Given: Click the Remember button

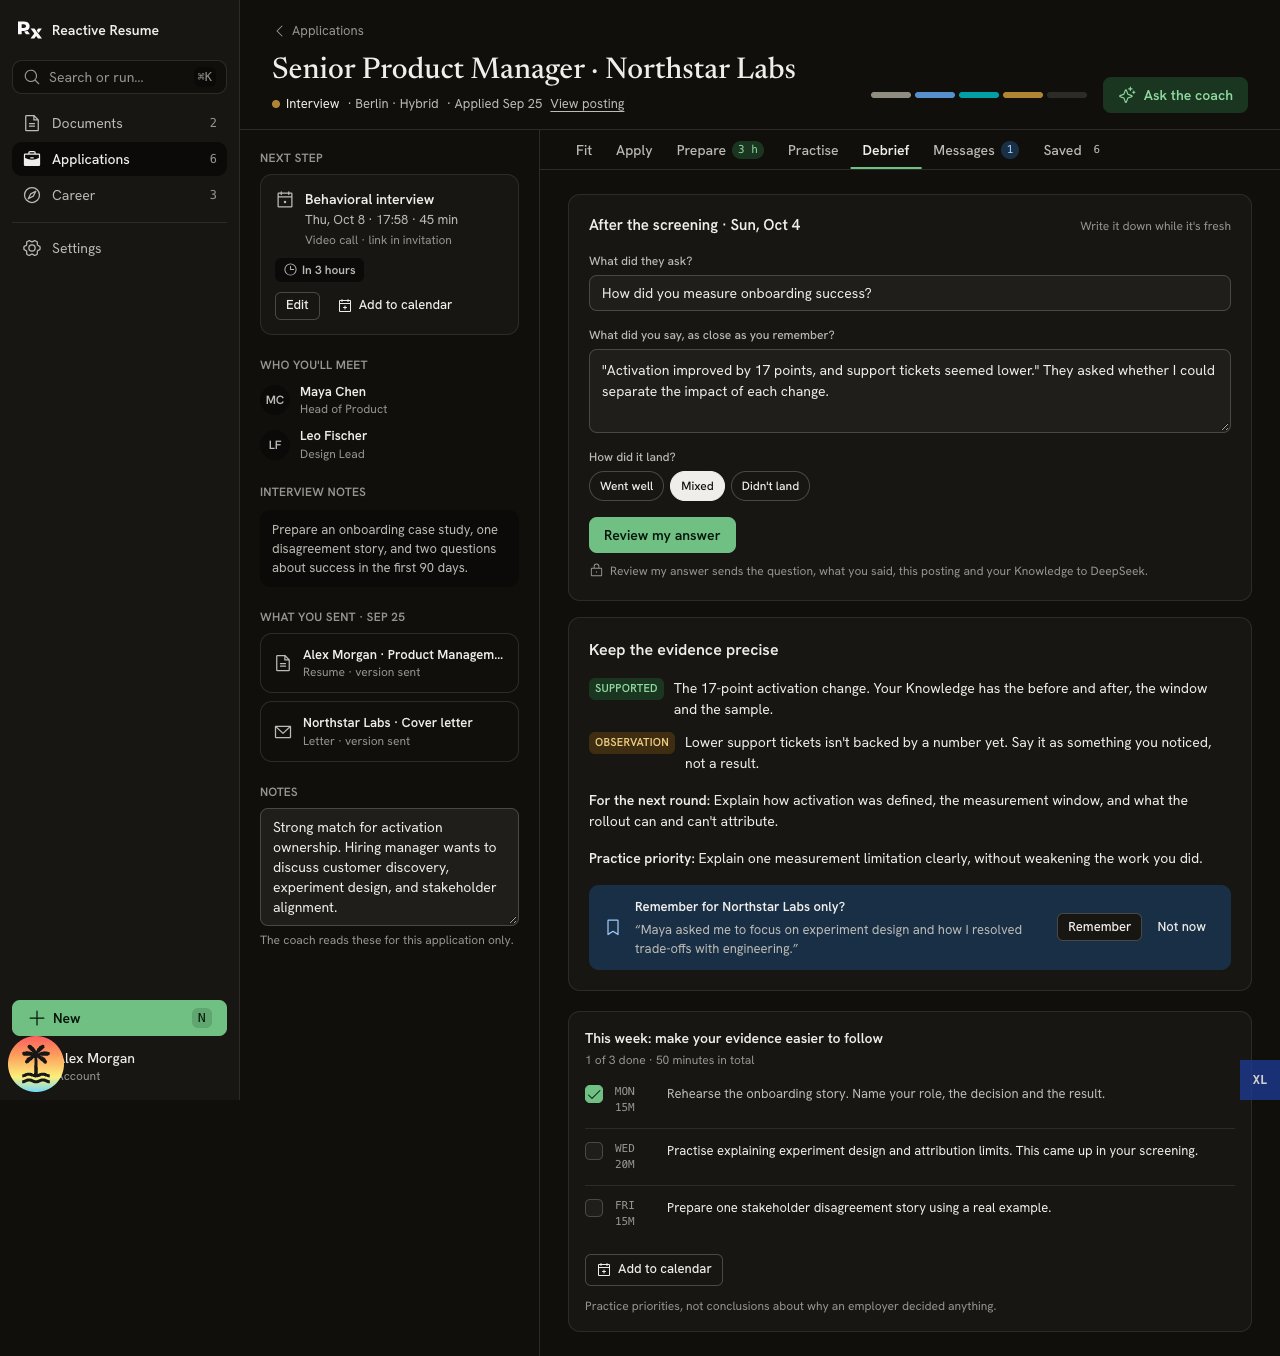Looking at the screenshot, I should (1099, 927).
